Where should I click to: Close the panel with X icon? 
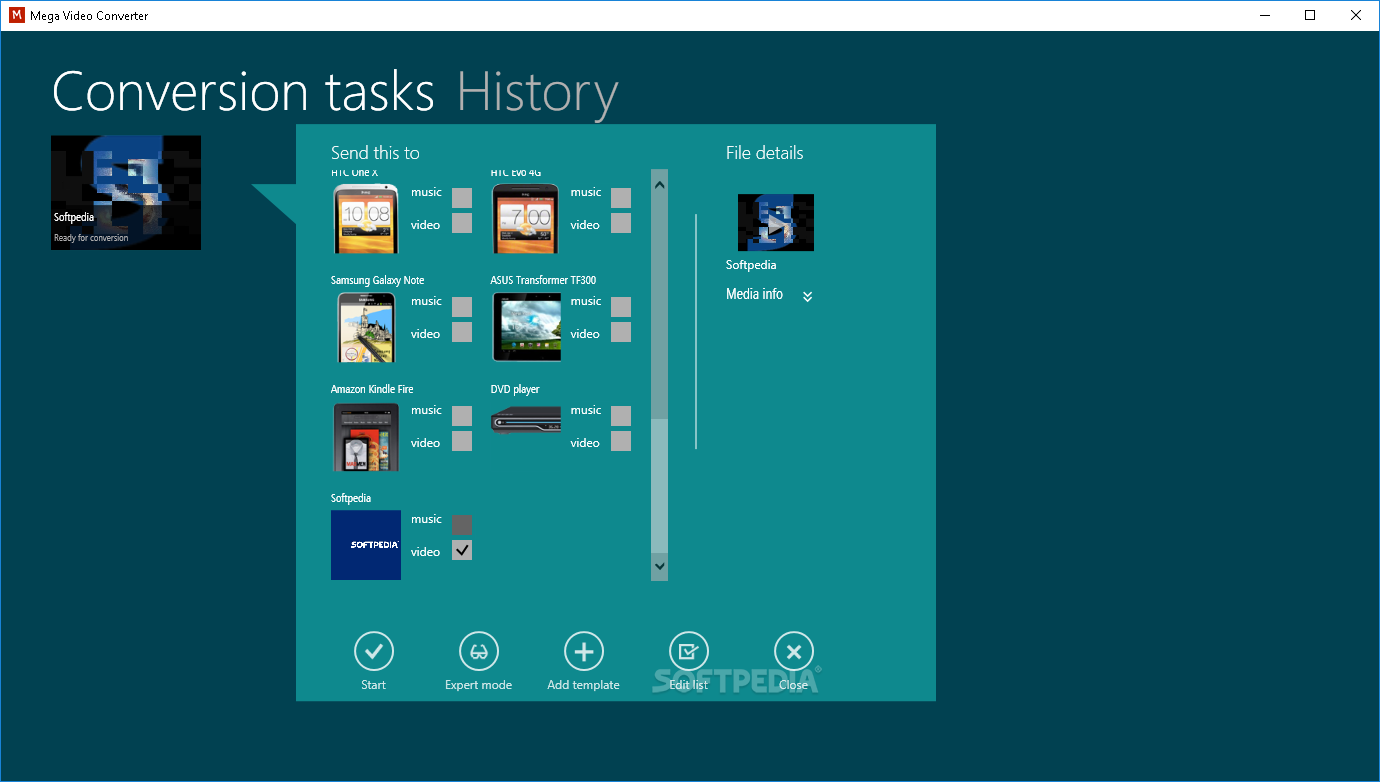(794, 652)
